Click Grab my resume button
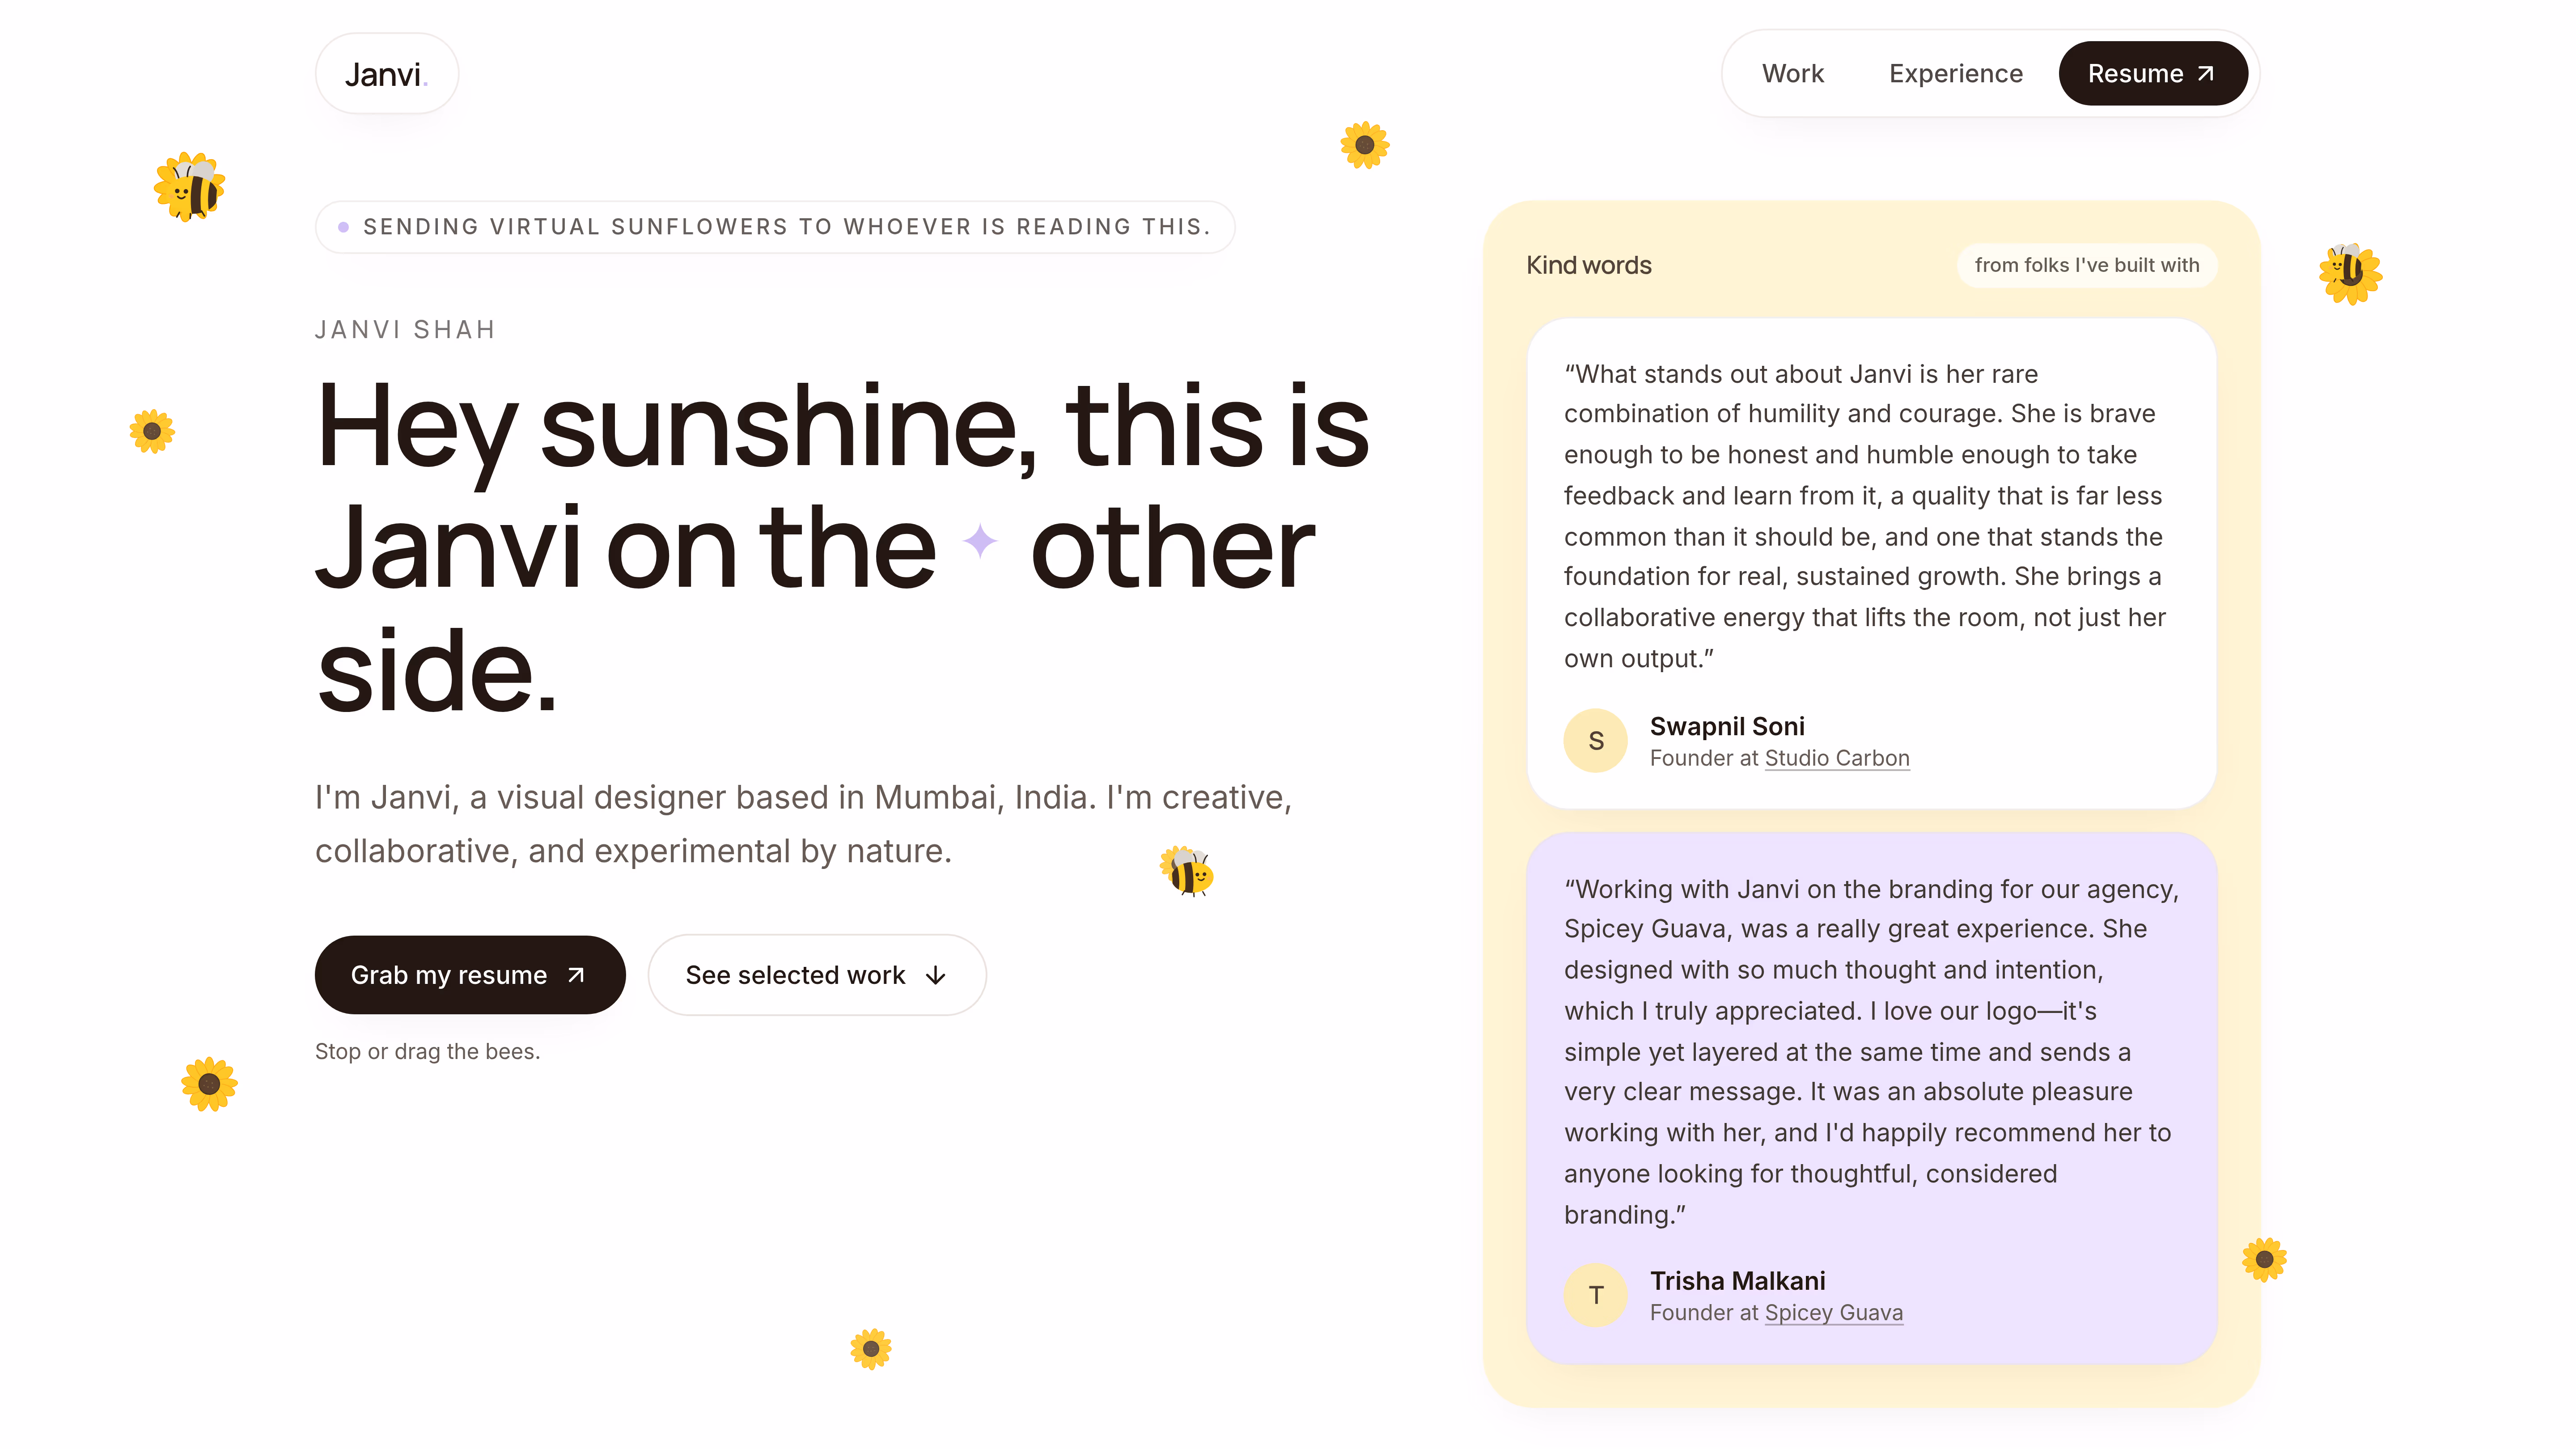Image resolution: width=2576 pixels, height=1449 pixels. pos(470,975)
